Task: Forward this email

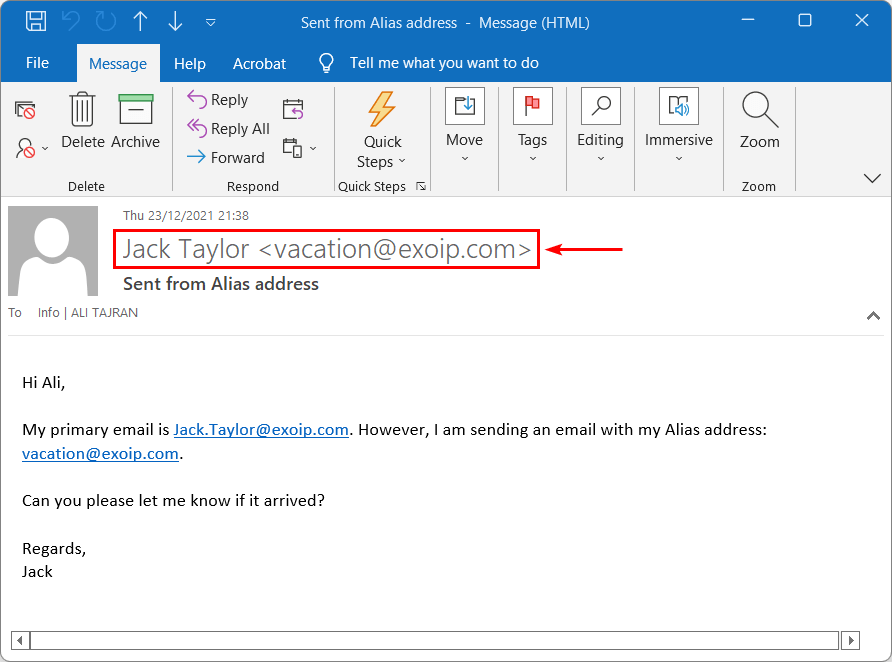Action: click(x=226, y=157)
